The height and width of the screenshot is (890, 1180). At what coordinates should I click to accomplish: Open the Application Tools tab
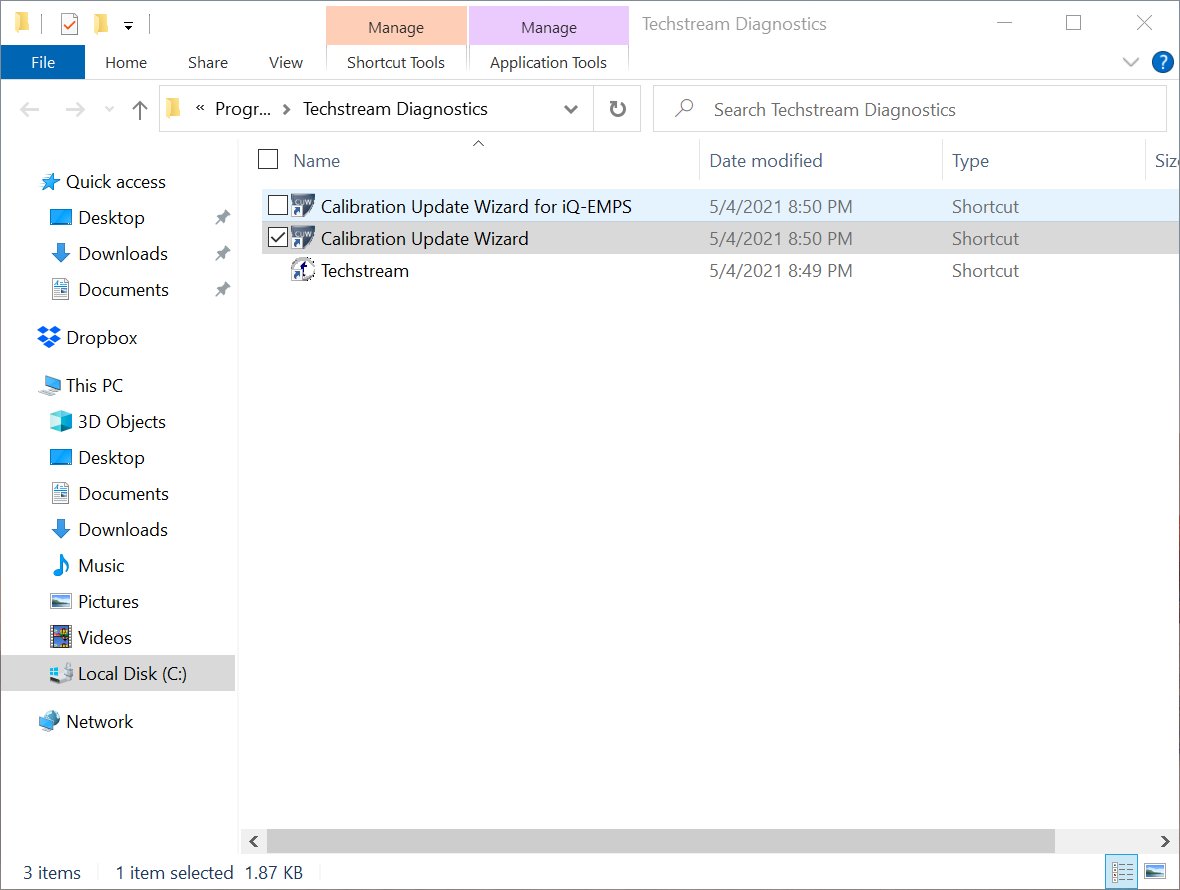(548, 62)
